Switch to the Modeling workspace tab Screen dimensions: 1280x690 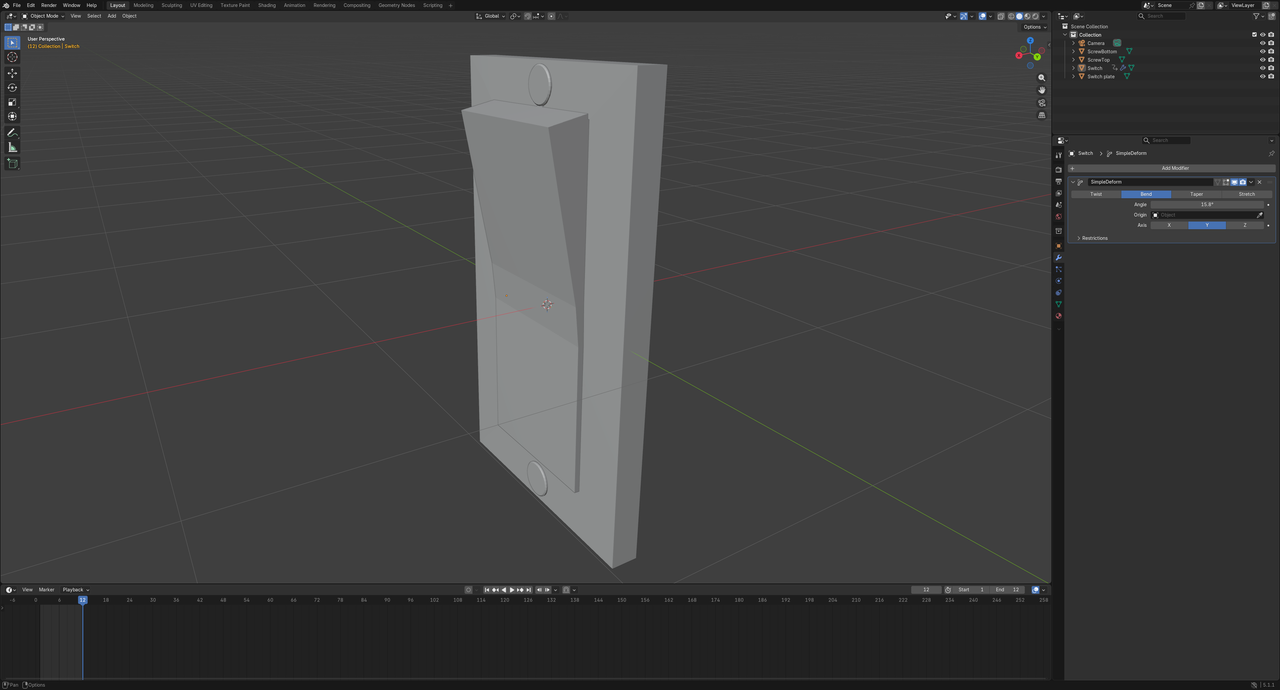(x=143, y=5)
